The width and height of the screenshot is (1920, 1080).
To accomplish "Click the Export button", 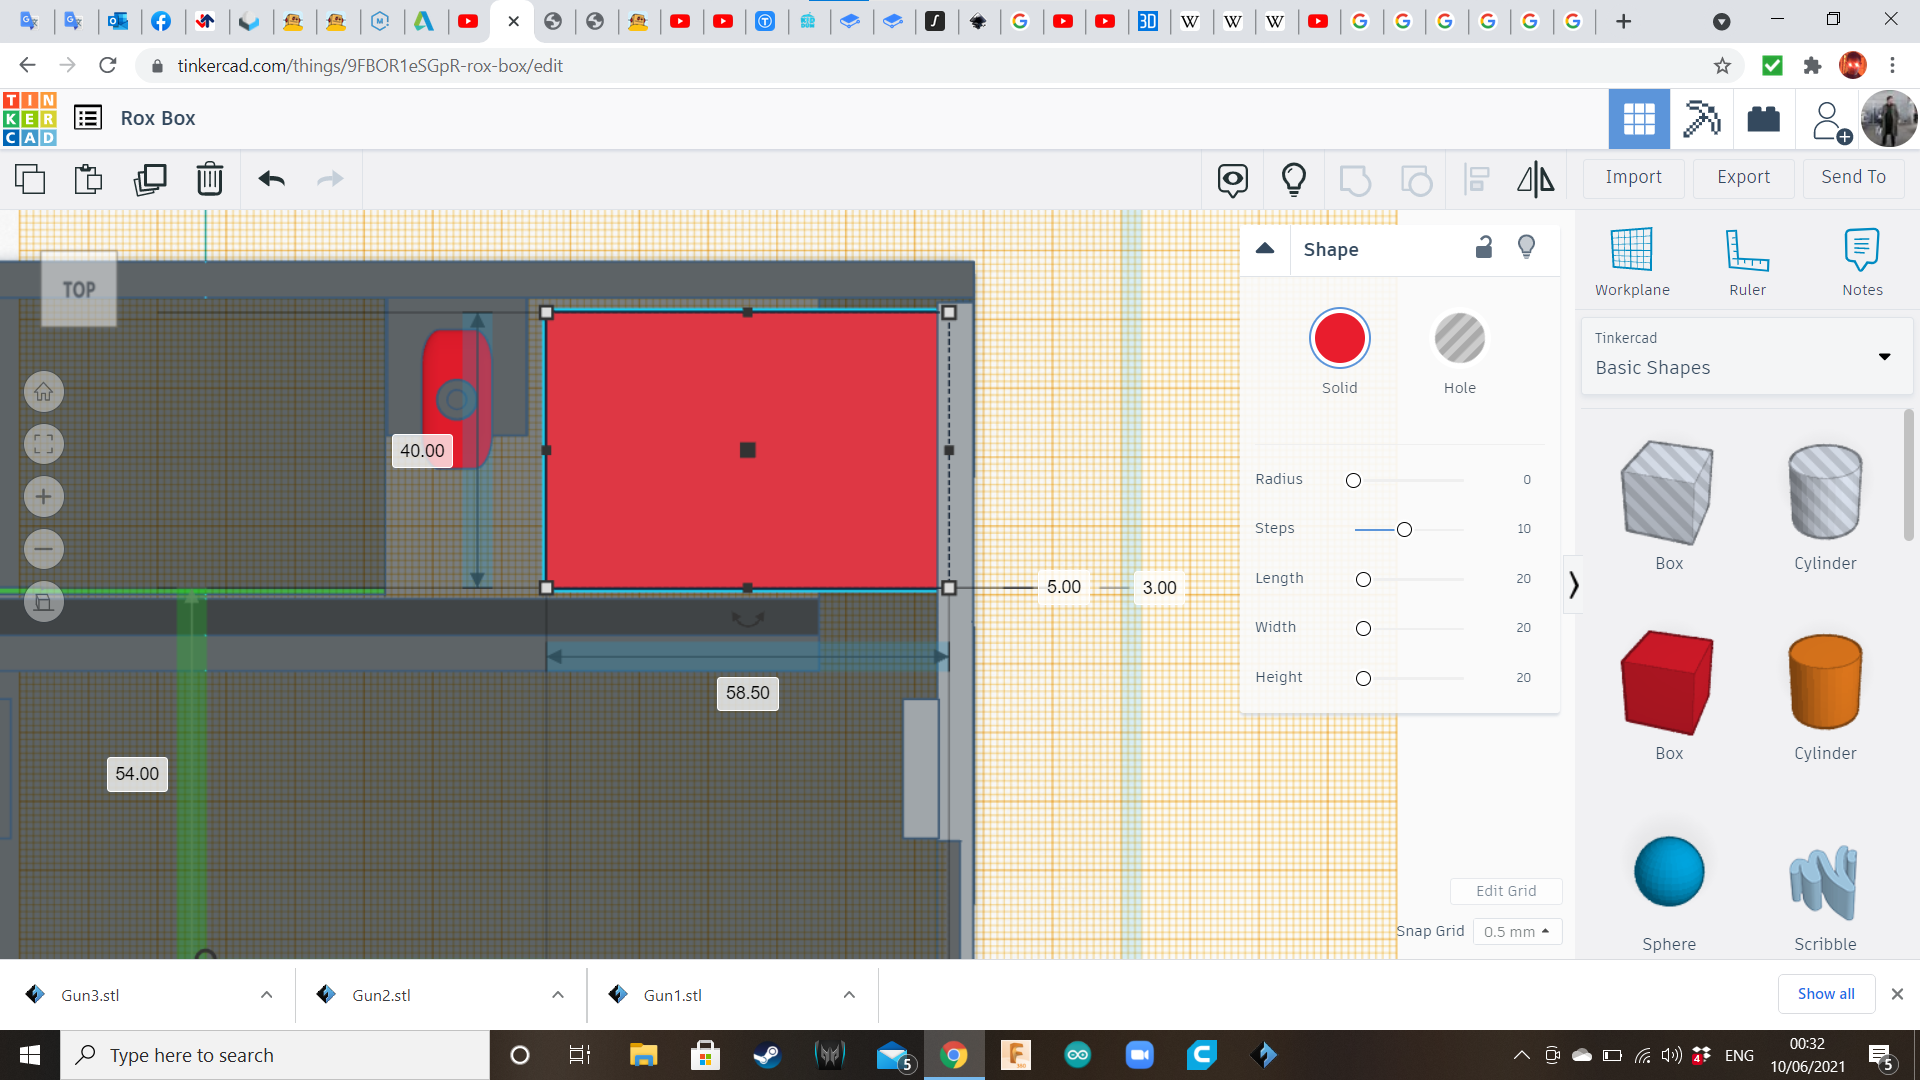I will tap(1743, 177).
